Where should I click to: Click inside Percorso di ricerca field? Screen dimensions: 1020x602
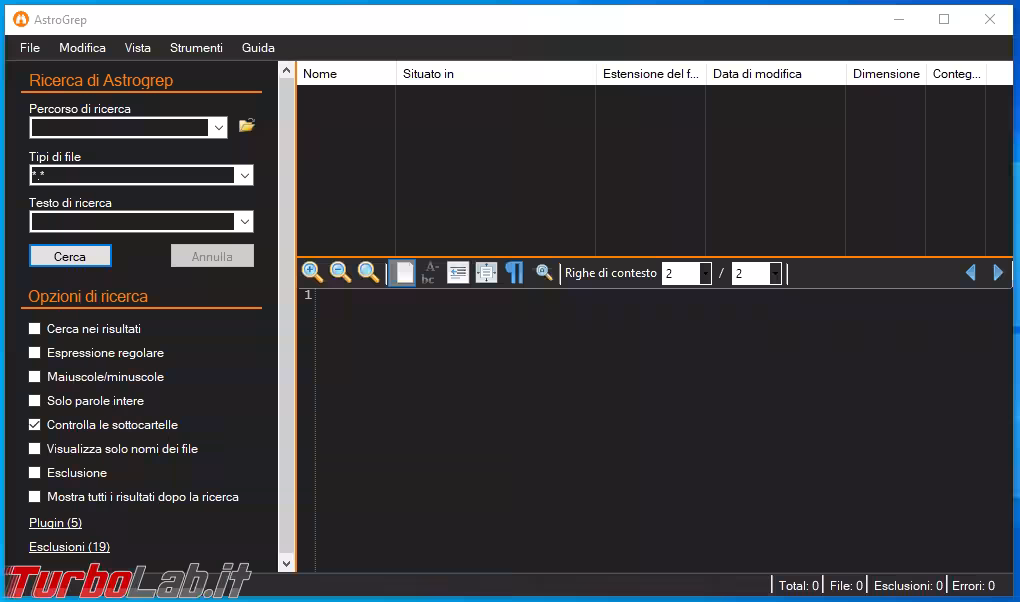tap(119, 128)
